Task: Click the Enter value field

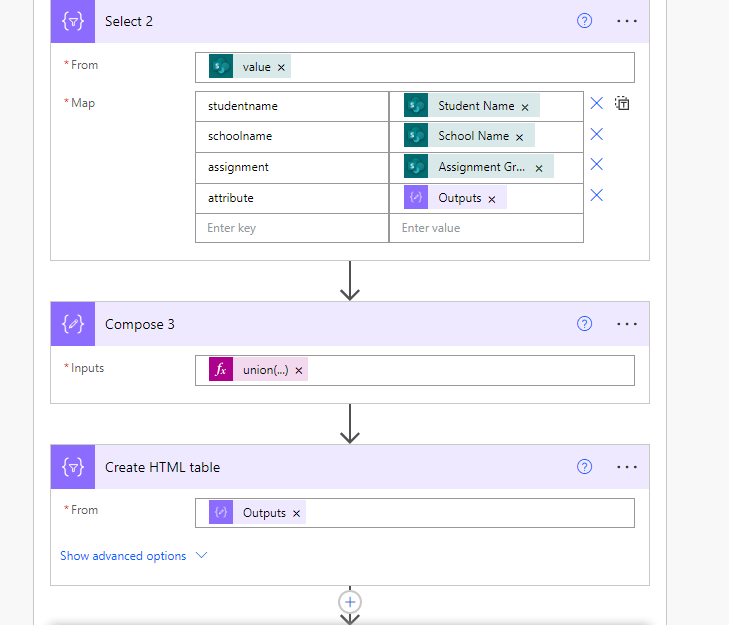Action: click(486, 228)
